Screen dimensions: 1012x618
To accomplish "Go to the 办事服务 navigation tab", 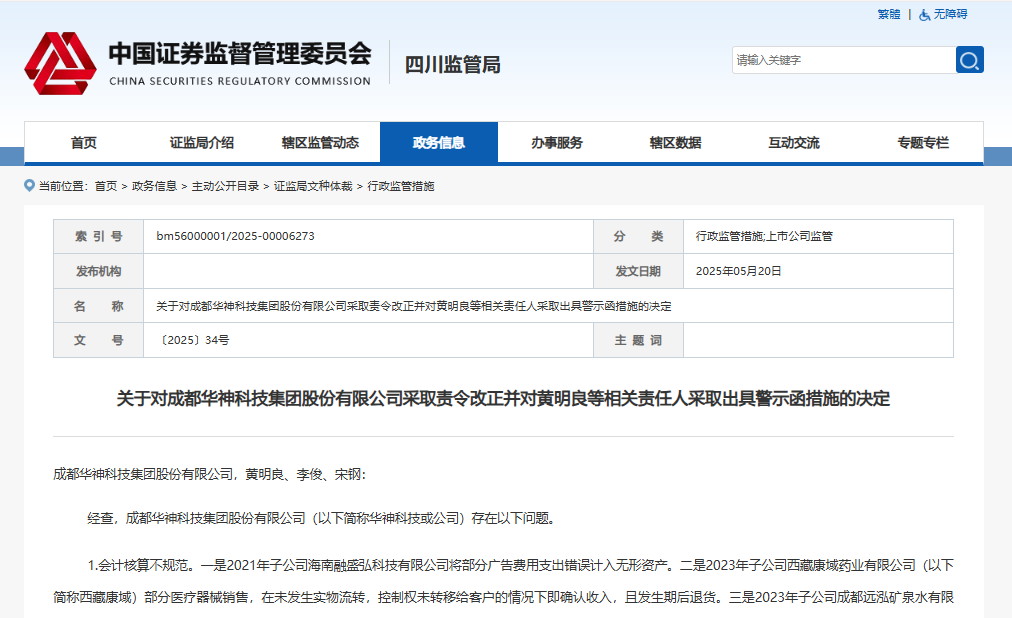I will point(557,143).
